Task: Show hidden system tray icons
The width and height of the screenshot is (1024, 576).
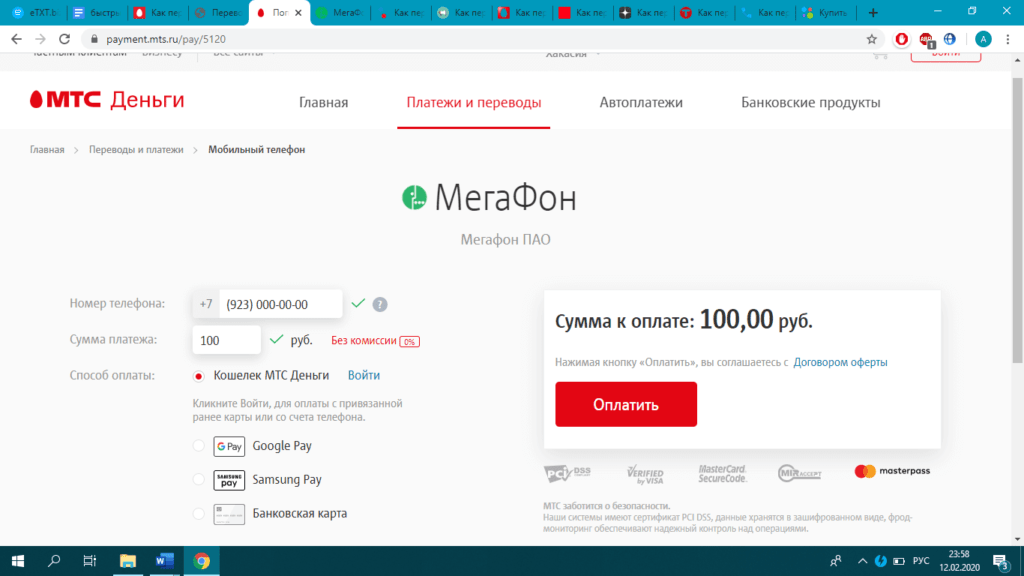Action: click(855, 560)
